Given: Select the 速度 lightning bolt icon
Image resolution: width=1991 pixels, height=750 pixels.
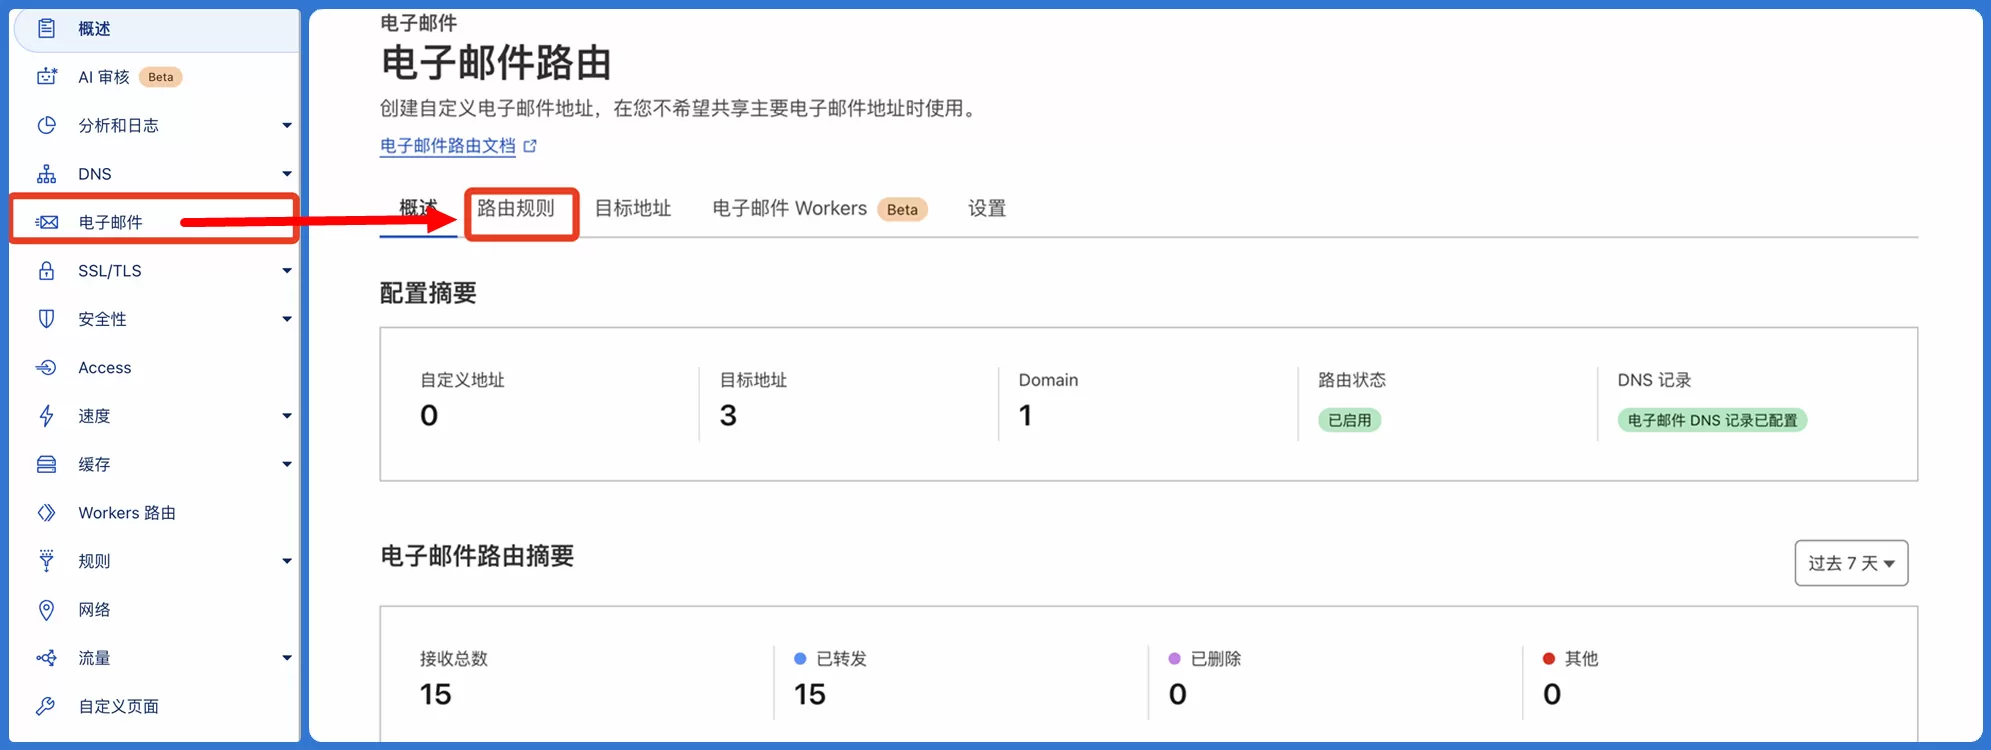Looking at the screenshot, I should tap(46, 416).
